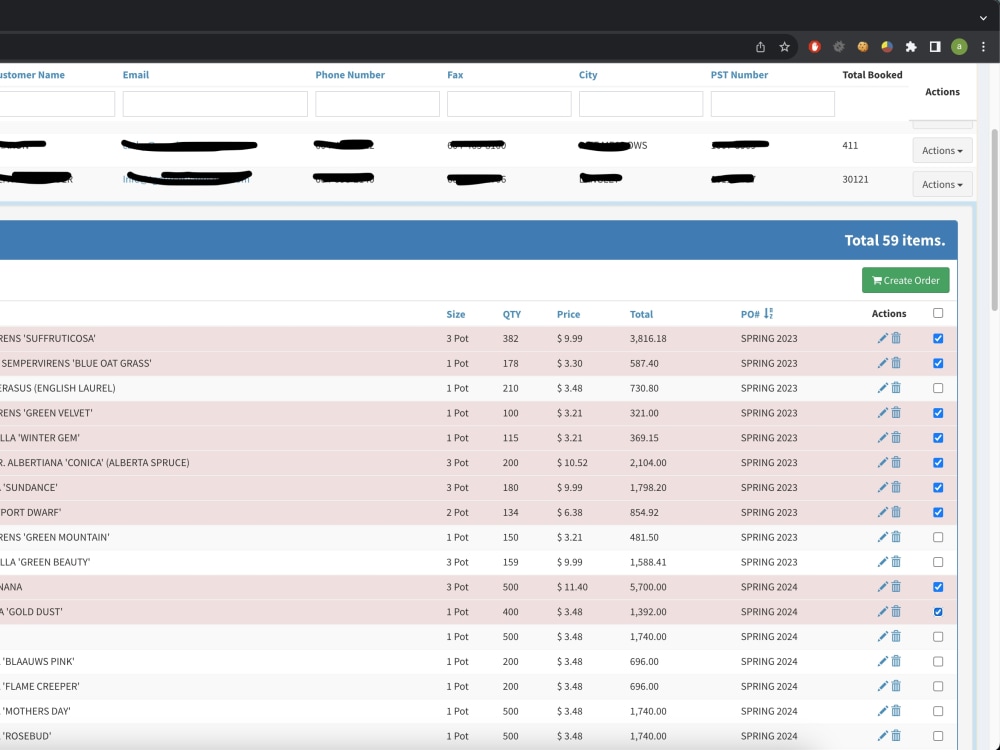Edit the BUXUS 'SUFFRUTICOSA' row using pencil icon

coord(881,338)
